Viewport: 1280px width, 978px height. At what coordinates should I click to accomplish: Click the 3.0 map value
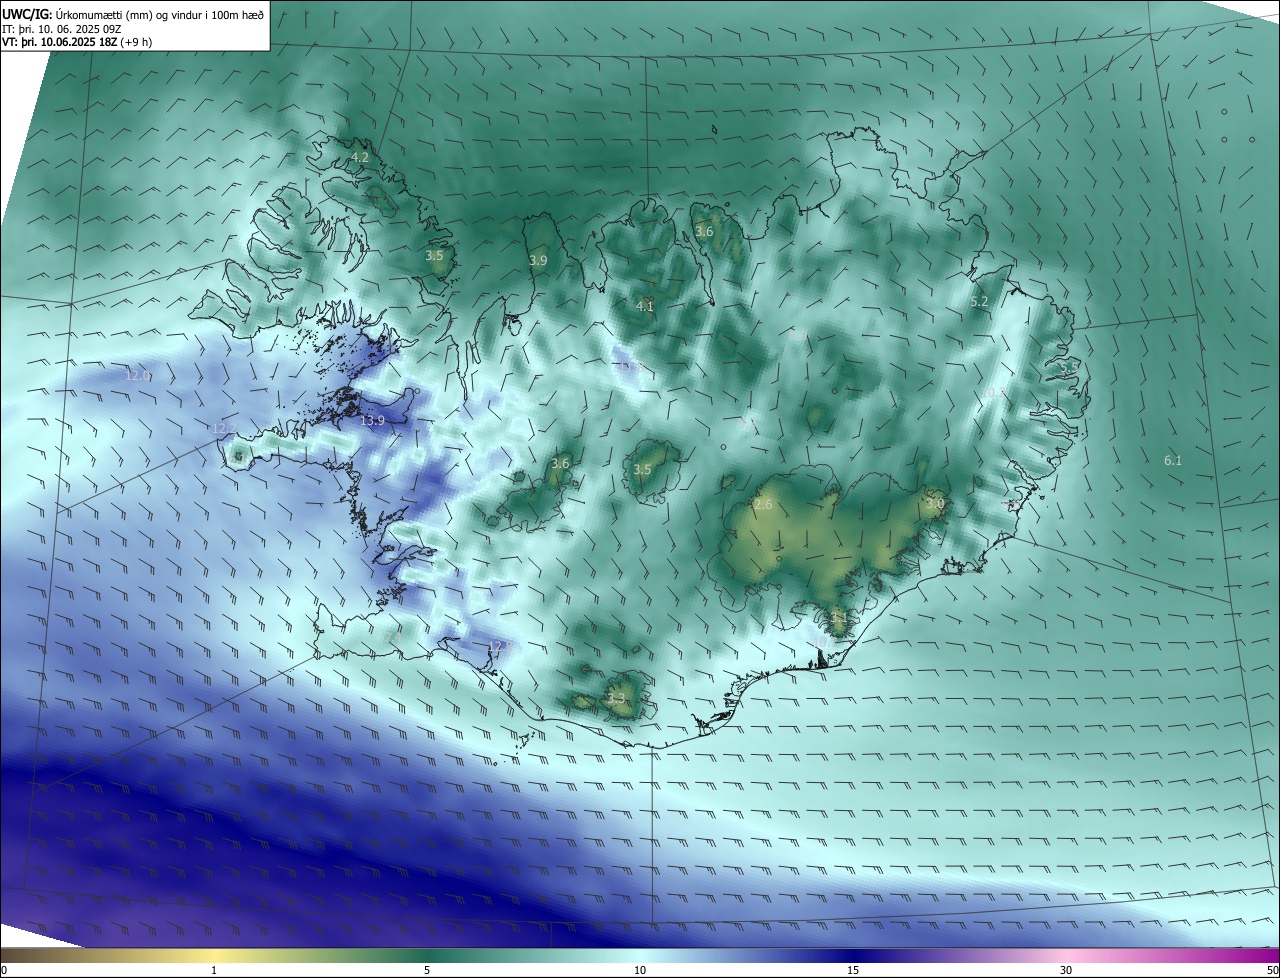coord(935,504)
